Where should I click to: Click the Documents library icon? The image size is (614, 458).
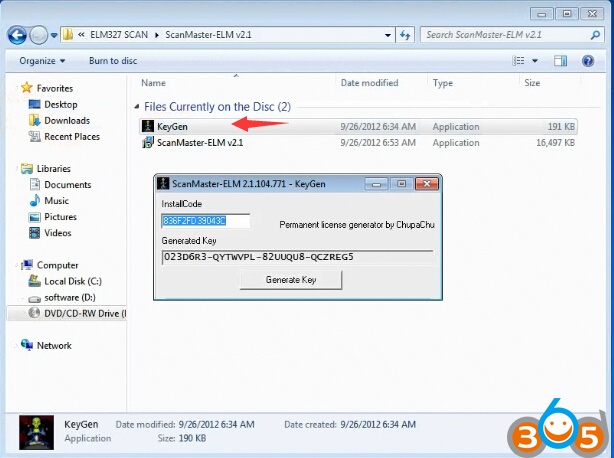tap(35, 184)
